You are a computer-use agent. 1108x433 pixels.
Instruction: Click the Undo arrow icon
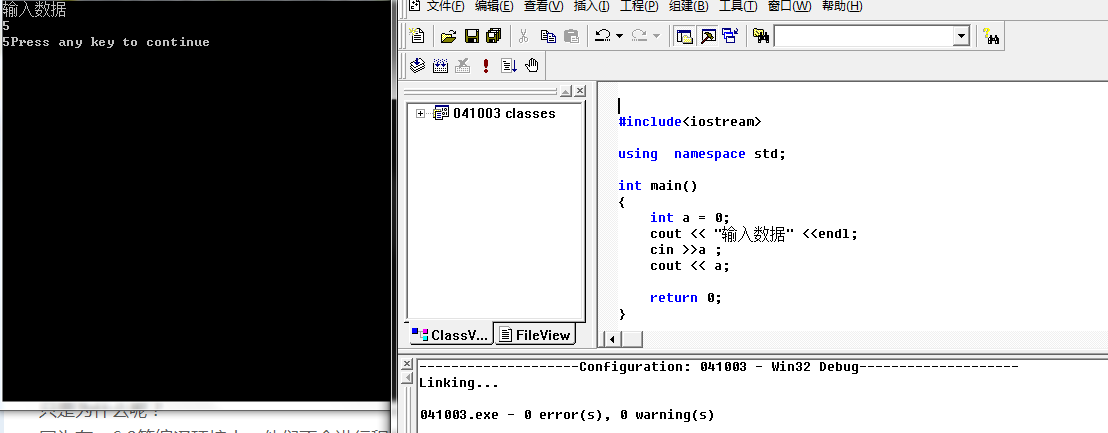click(603, 36)
